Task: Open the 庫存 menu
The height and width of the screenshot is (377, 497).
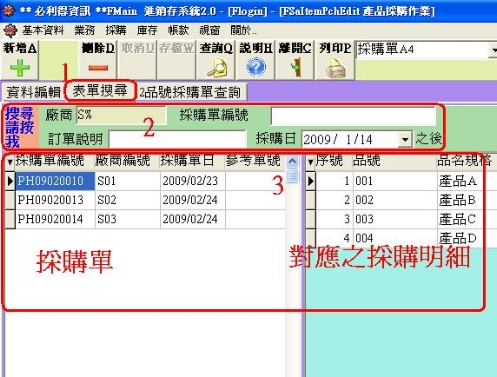Action: (147, 31)
